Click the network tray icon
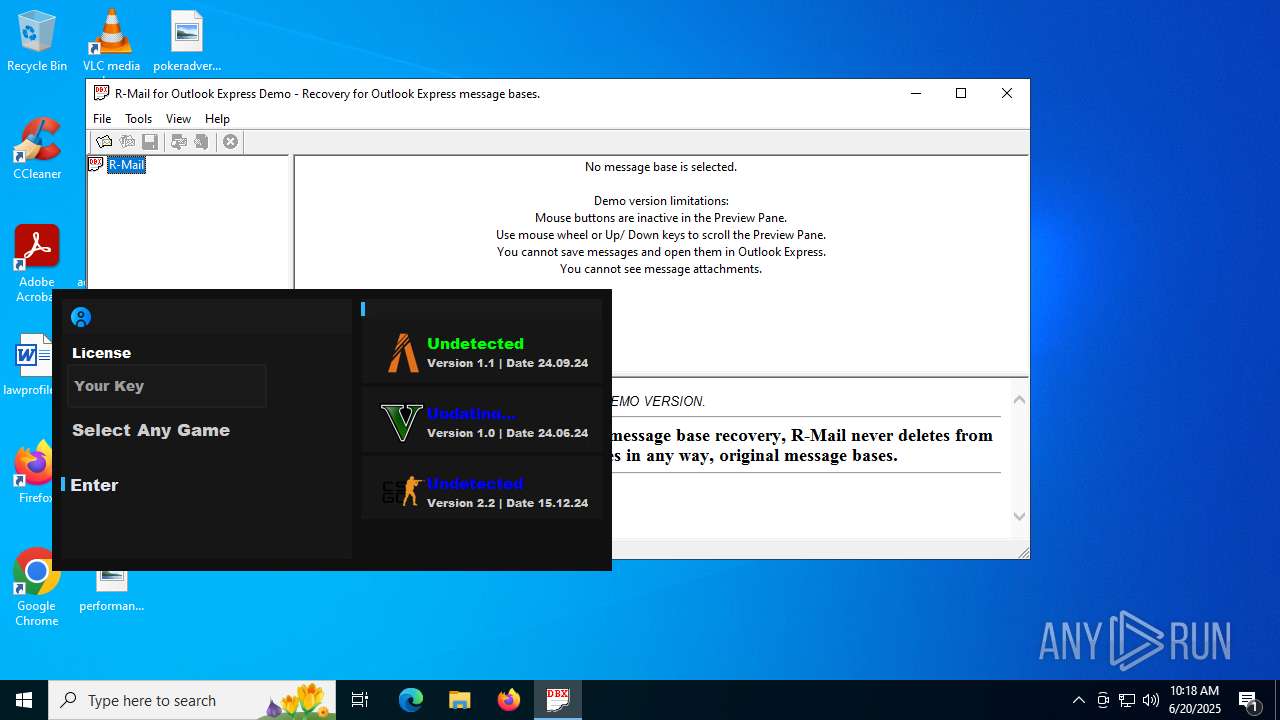 (x=1127, y=700)
